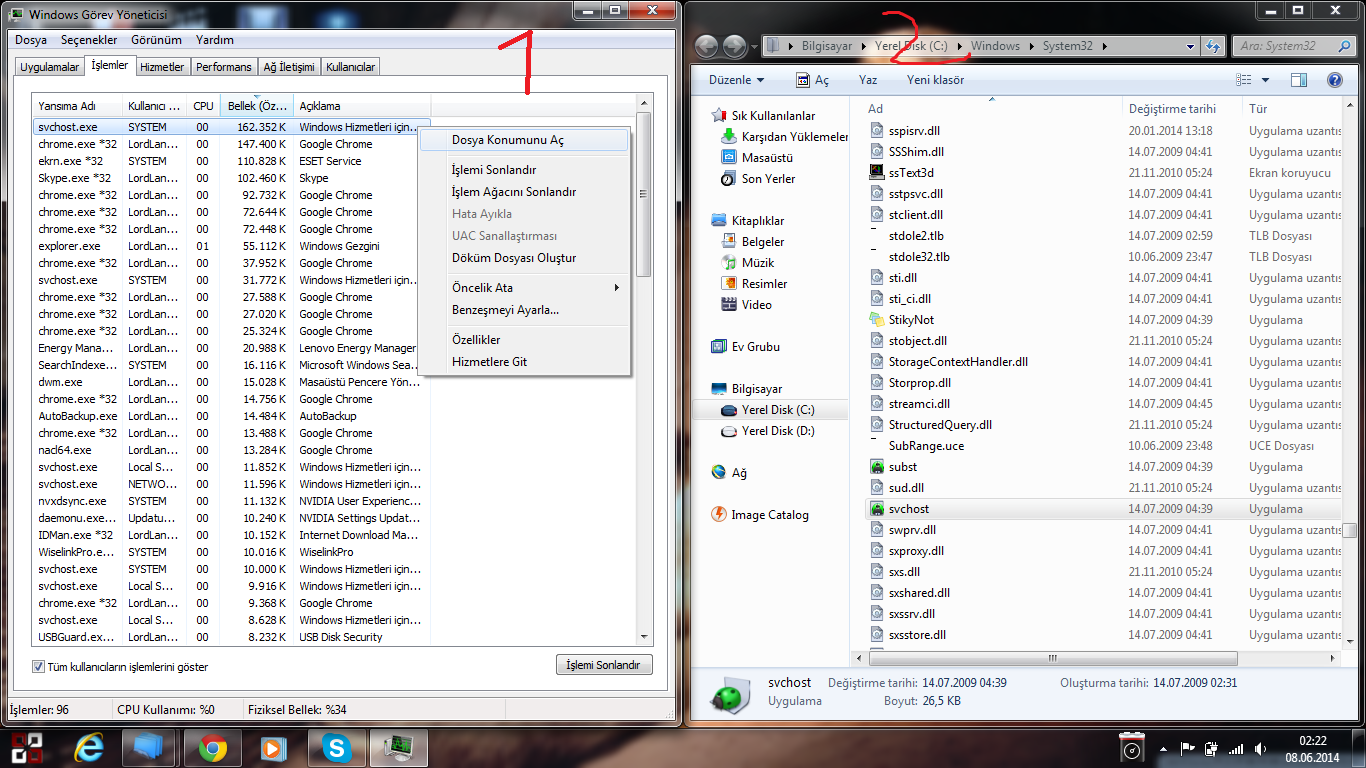The height and width of the screenshot is (768, 1366).
Task: Click the Windows breadcrumb in the address bar
Action: coord(995,46)
